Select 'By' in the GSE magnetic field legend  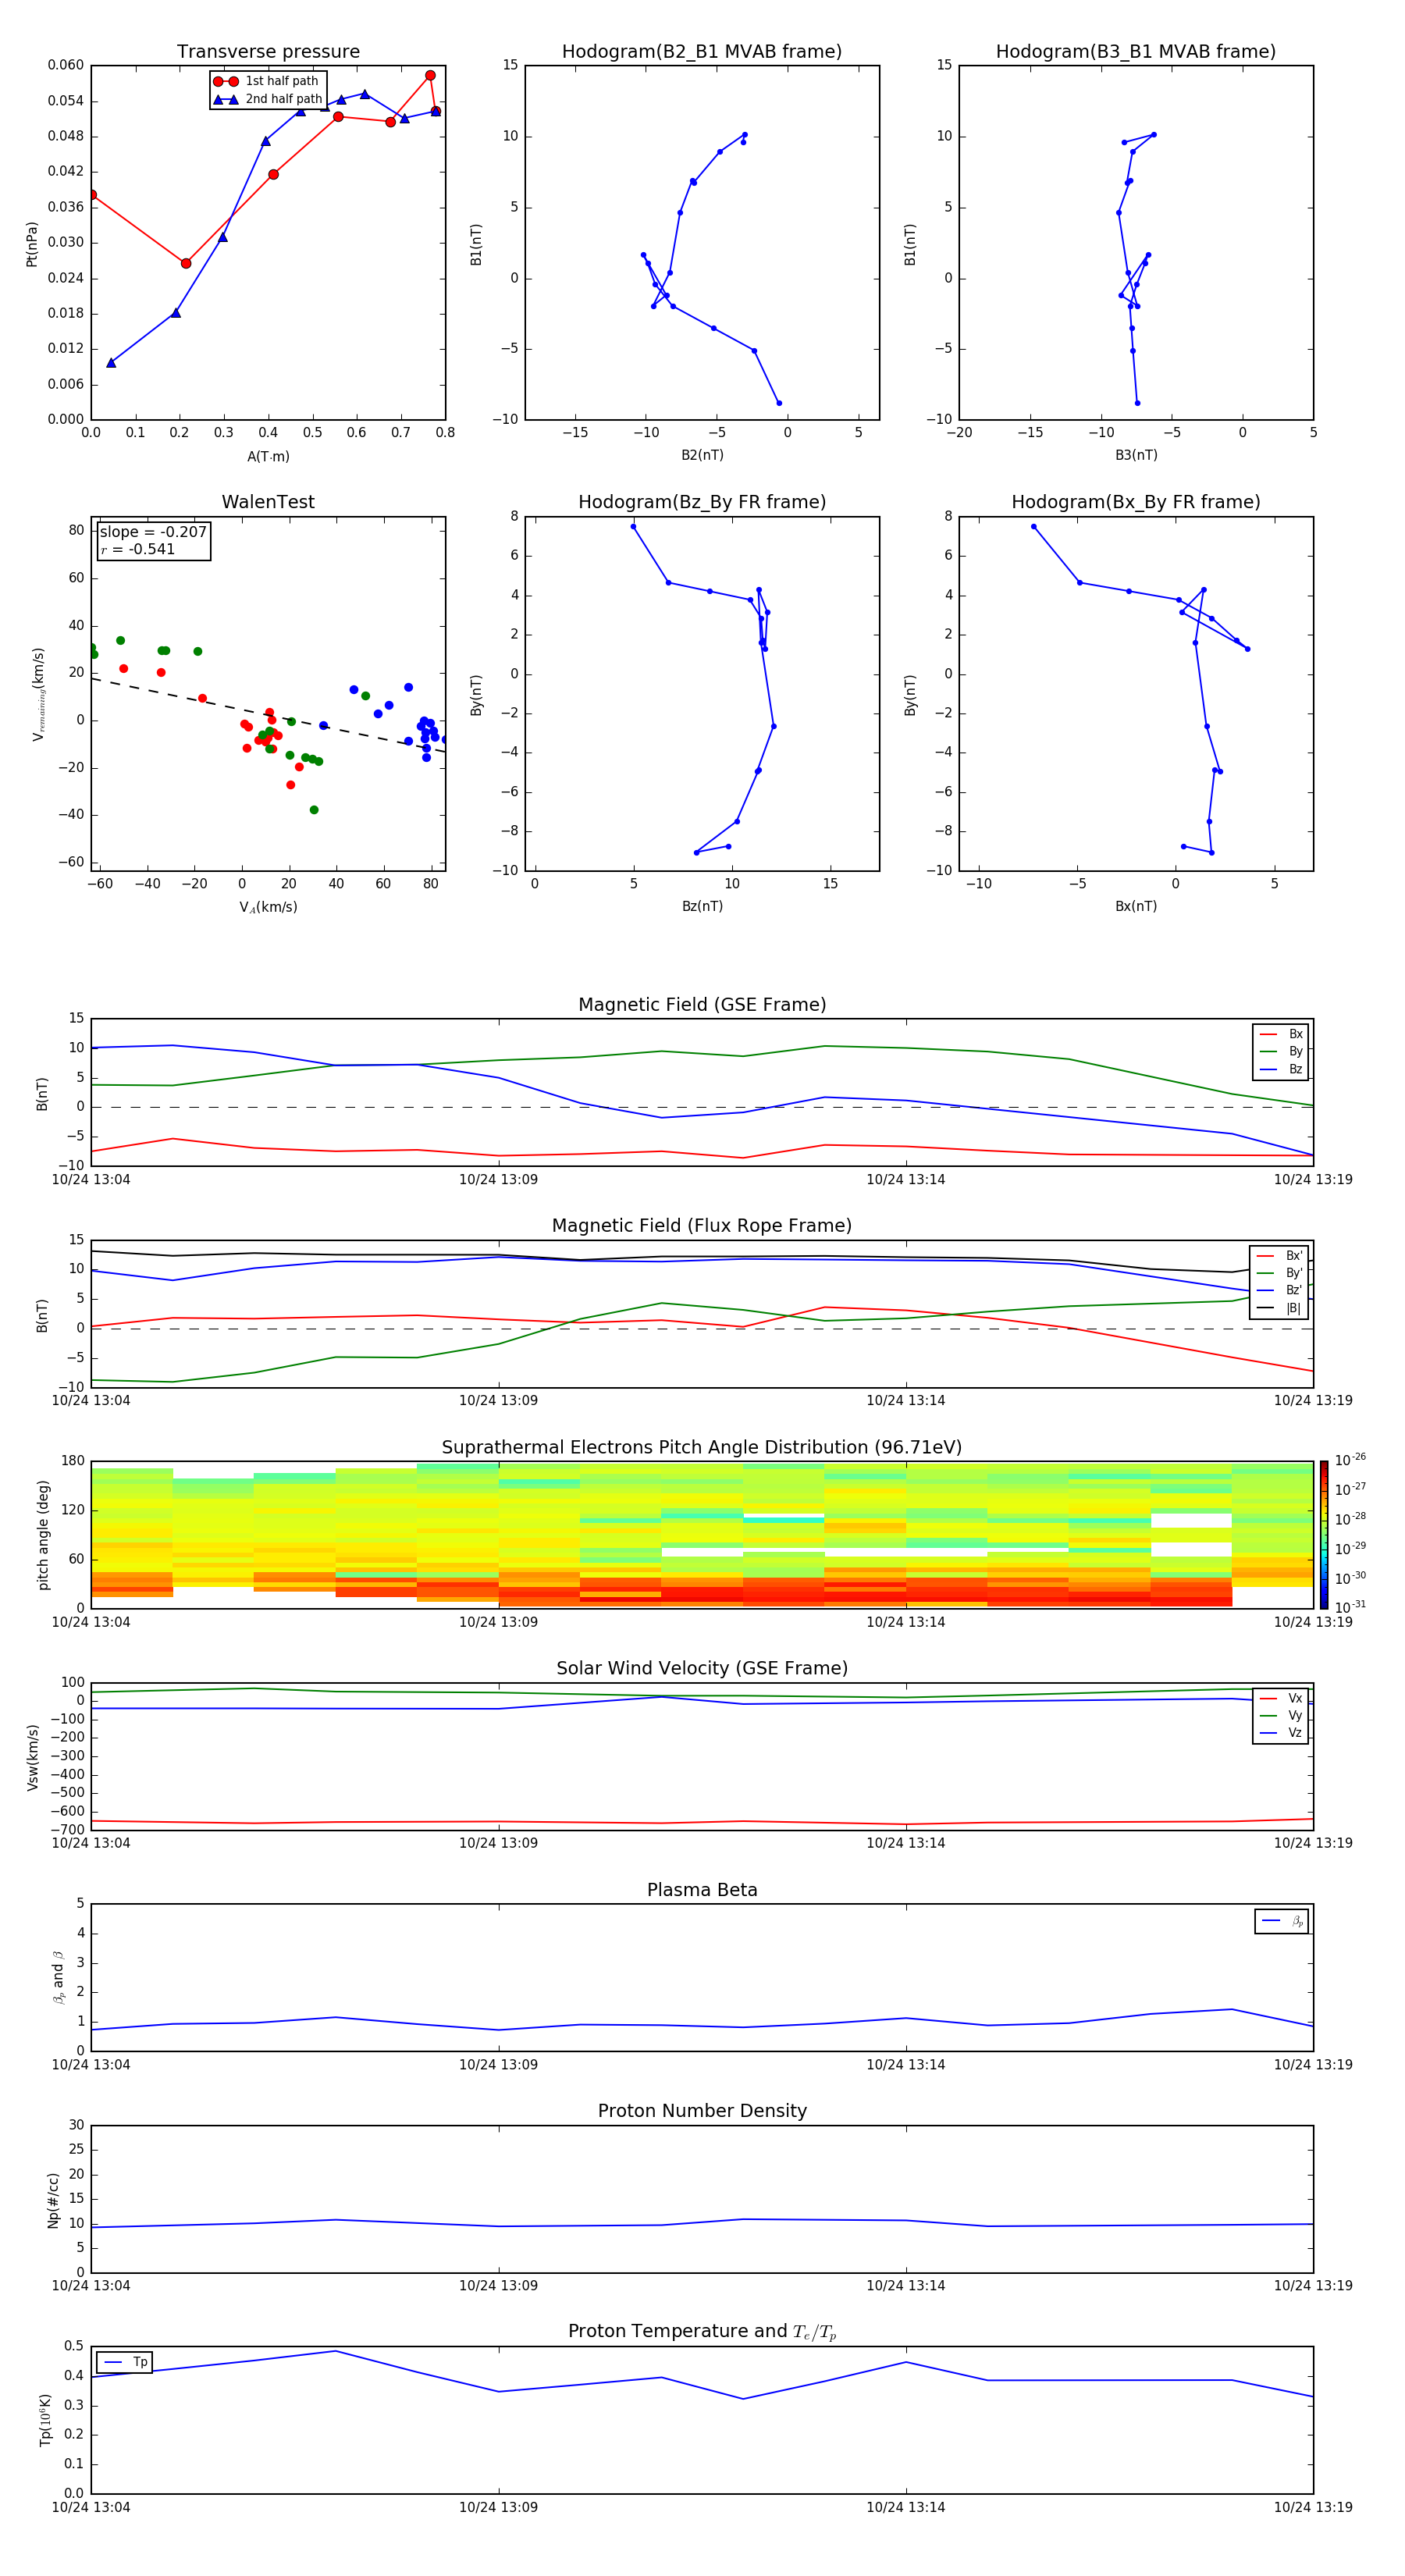coord(1281,1051)
